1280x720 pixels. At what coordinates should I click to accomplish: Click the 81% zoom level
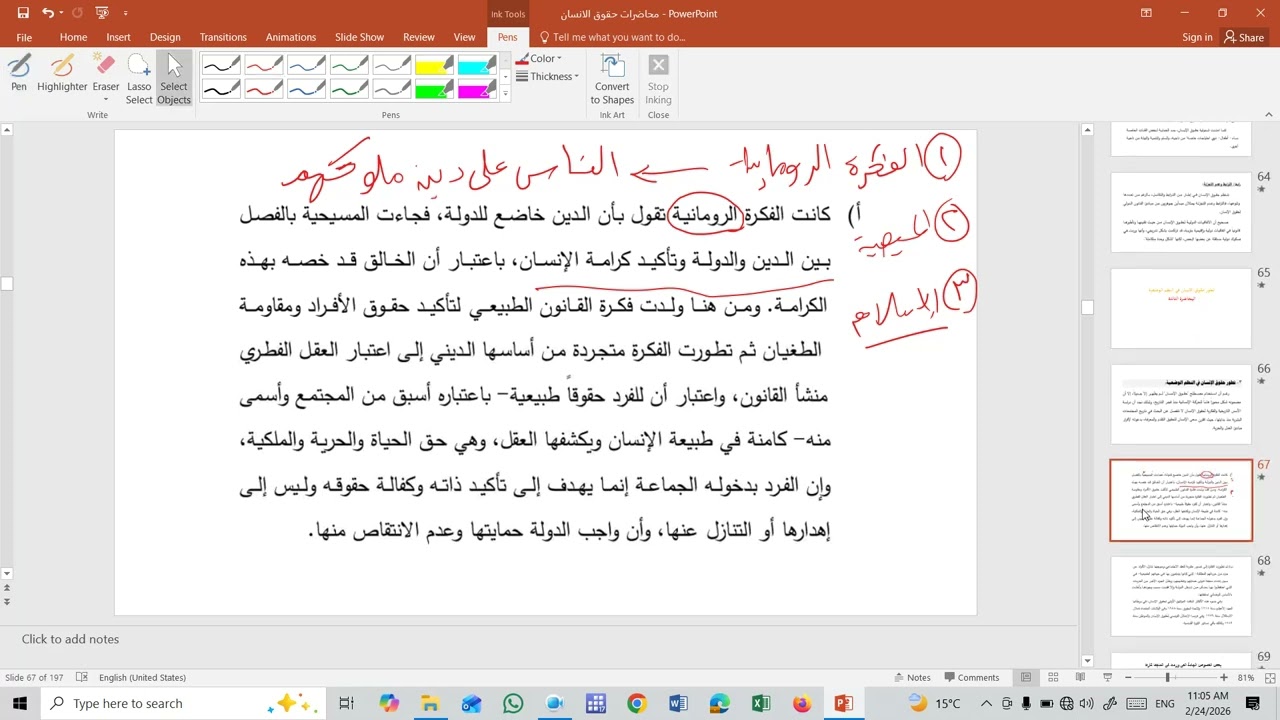click(x=1246, y=677)
